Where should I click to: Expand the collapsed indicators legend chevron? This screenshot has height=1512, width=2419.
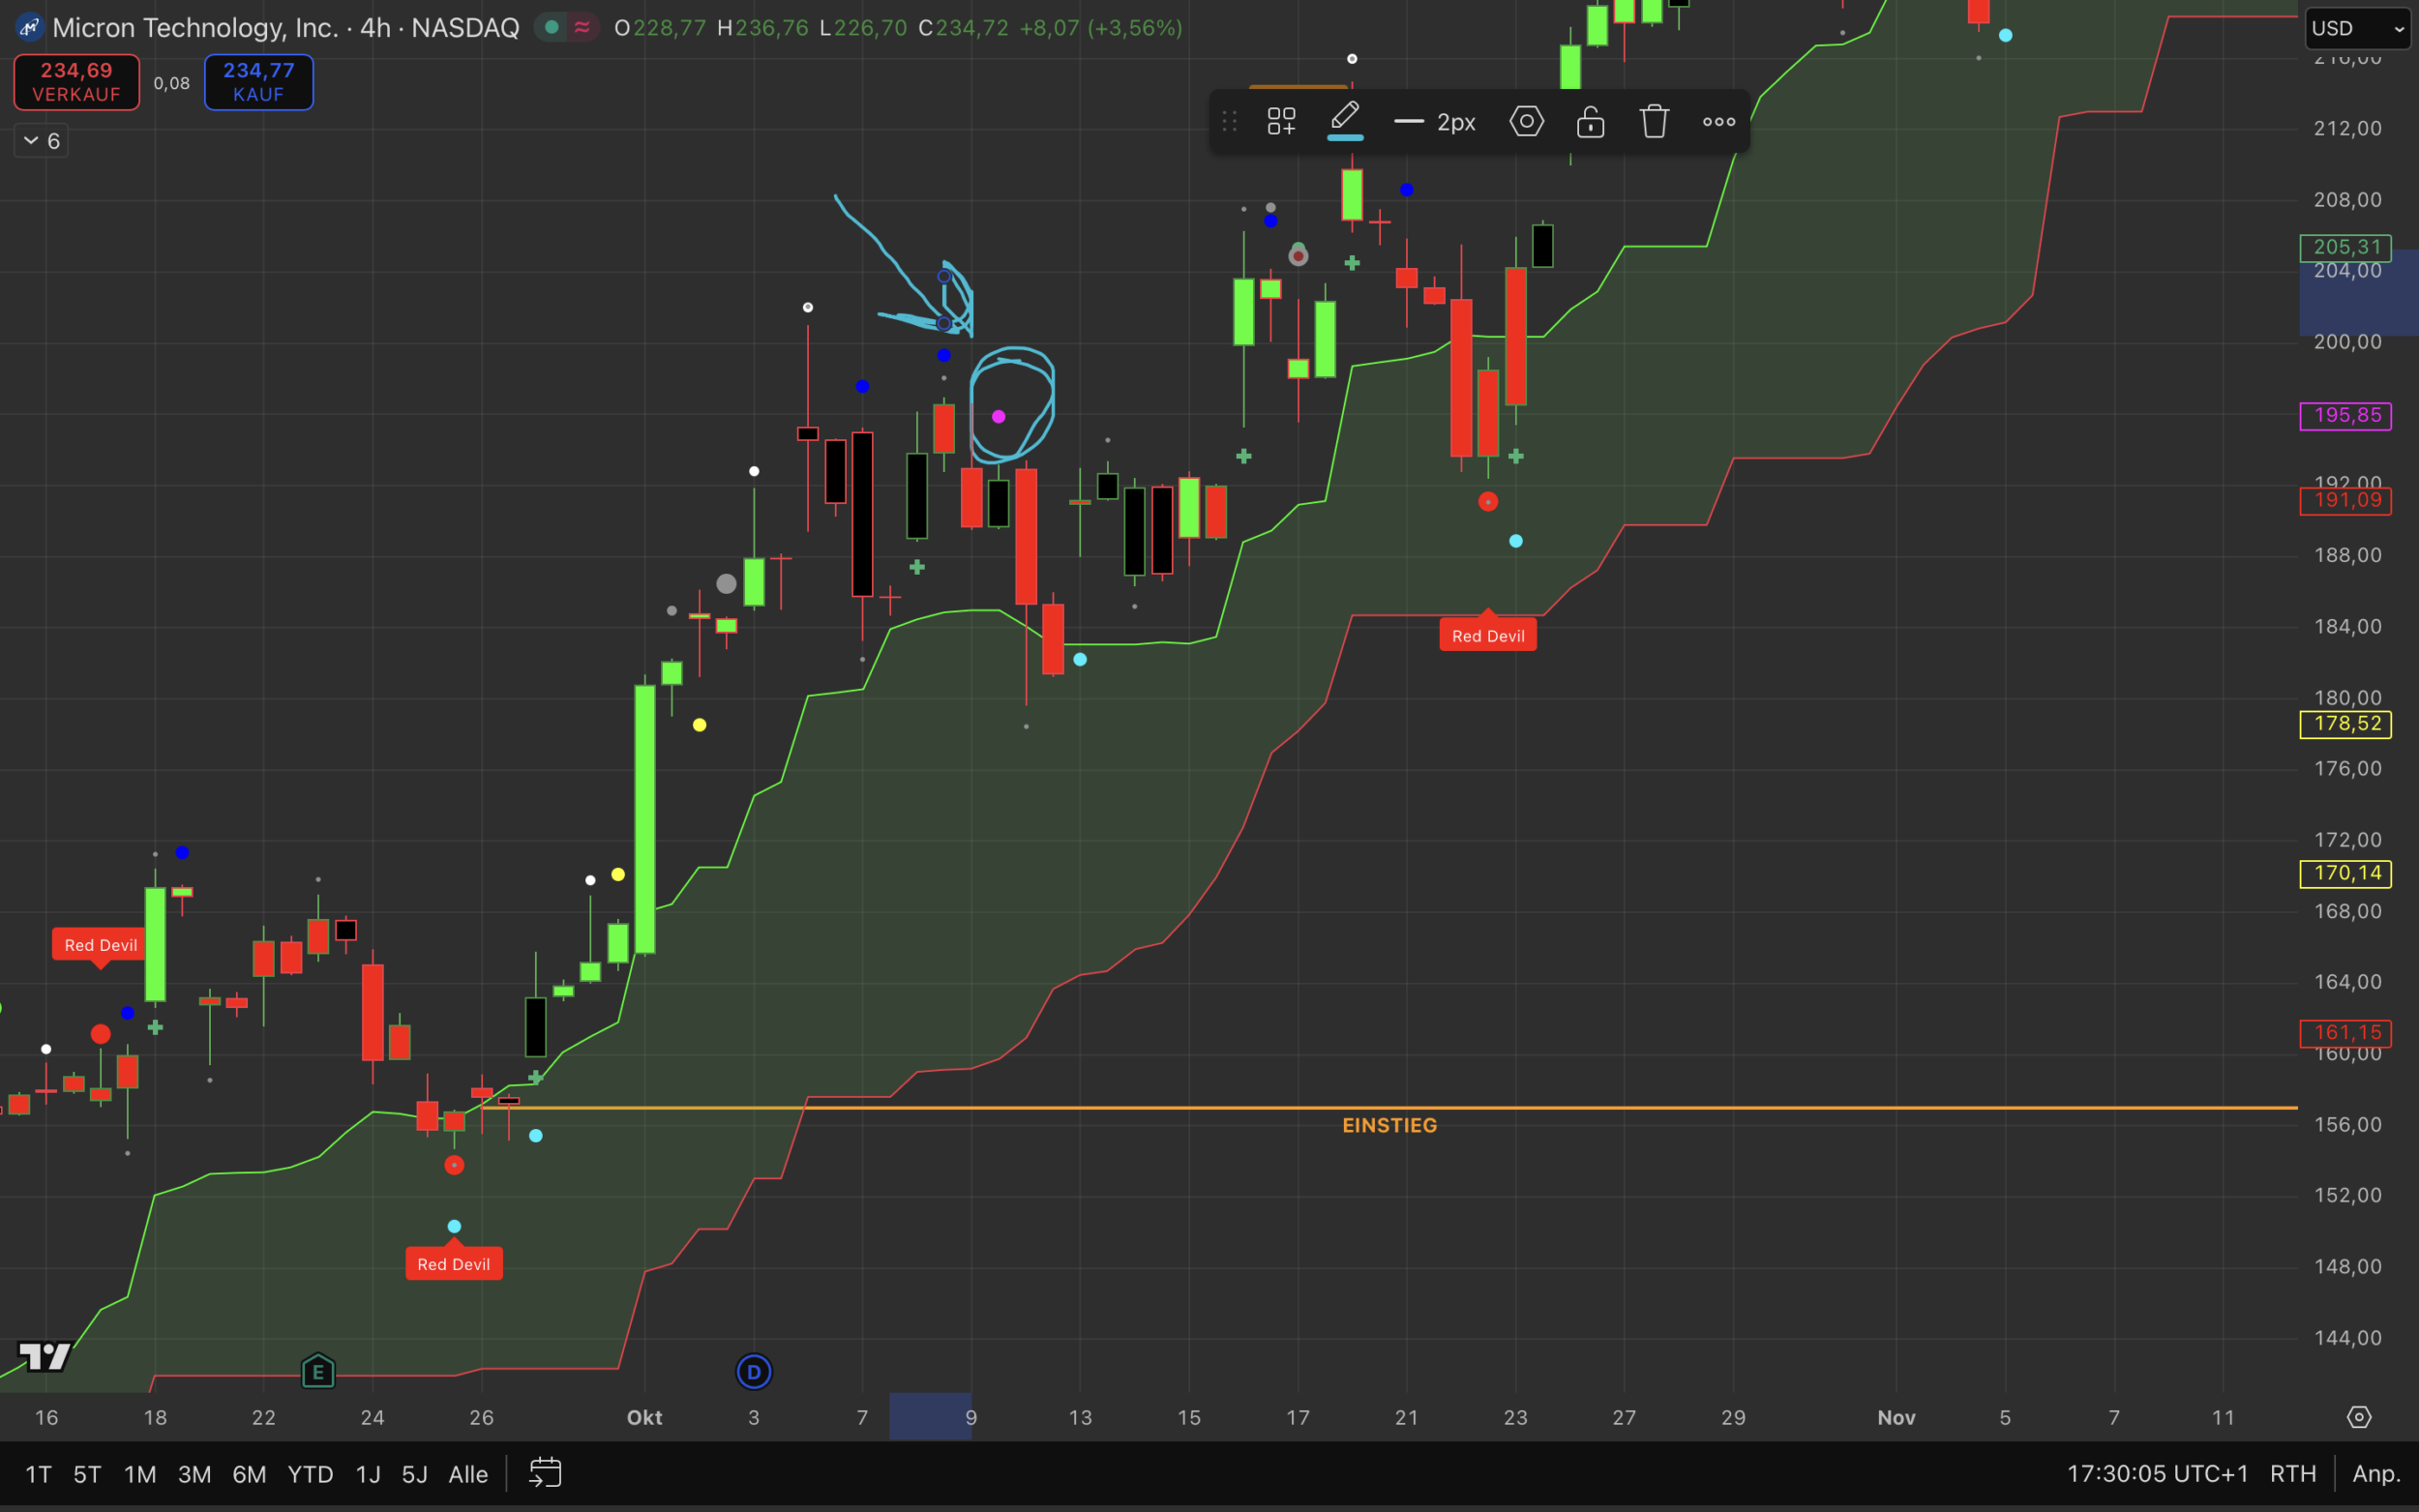31,141
